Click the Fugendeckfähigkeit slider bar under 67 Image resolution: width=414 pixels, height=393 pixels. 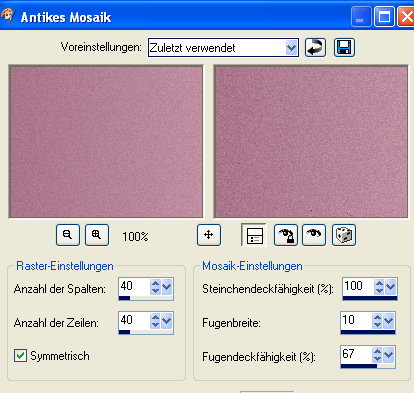tap(368, 366)
